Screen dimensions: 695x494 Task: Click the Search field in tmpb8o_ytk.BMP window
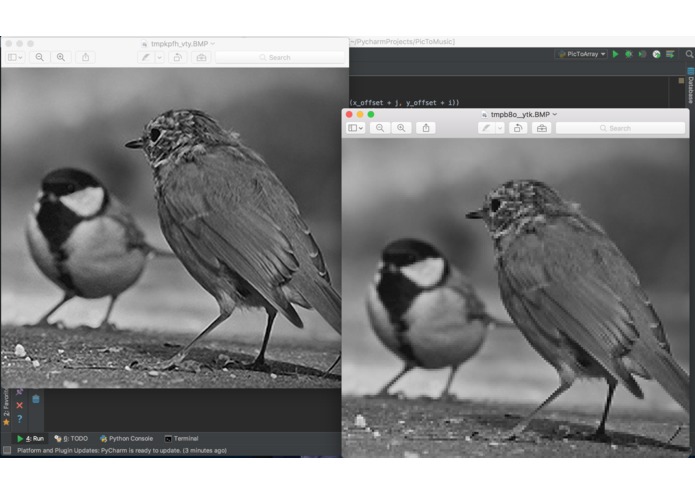(x=620, y=128)
